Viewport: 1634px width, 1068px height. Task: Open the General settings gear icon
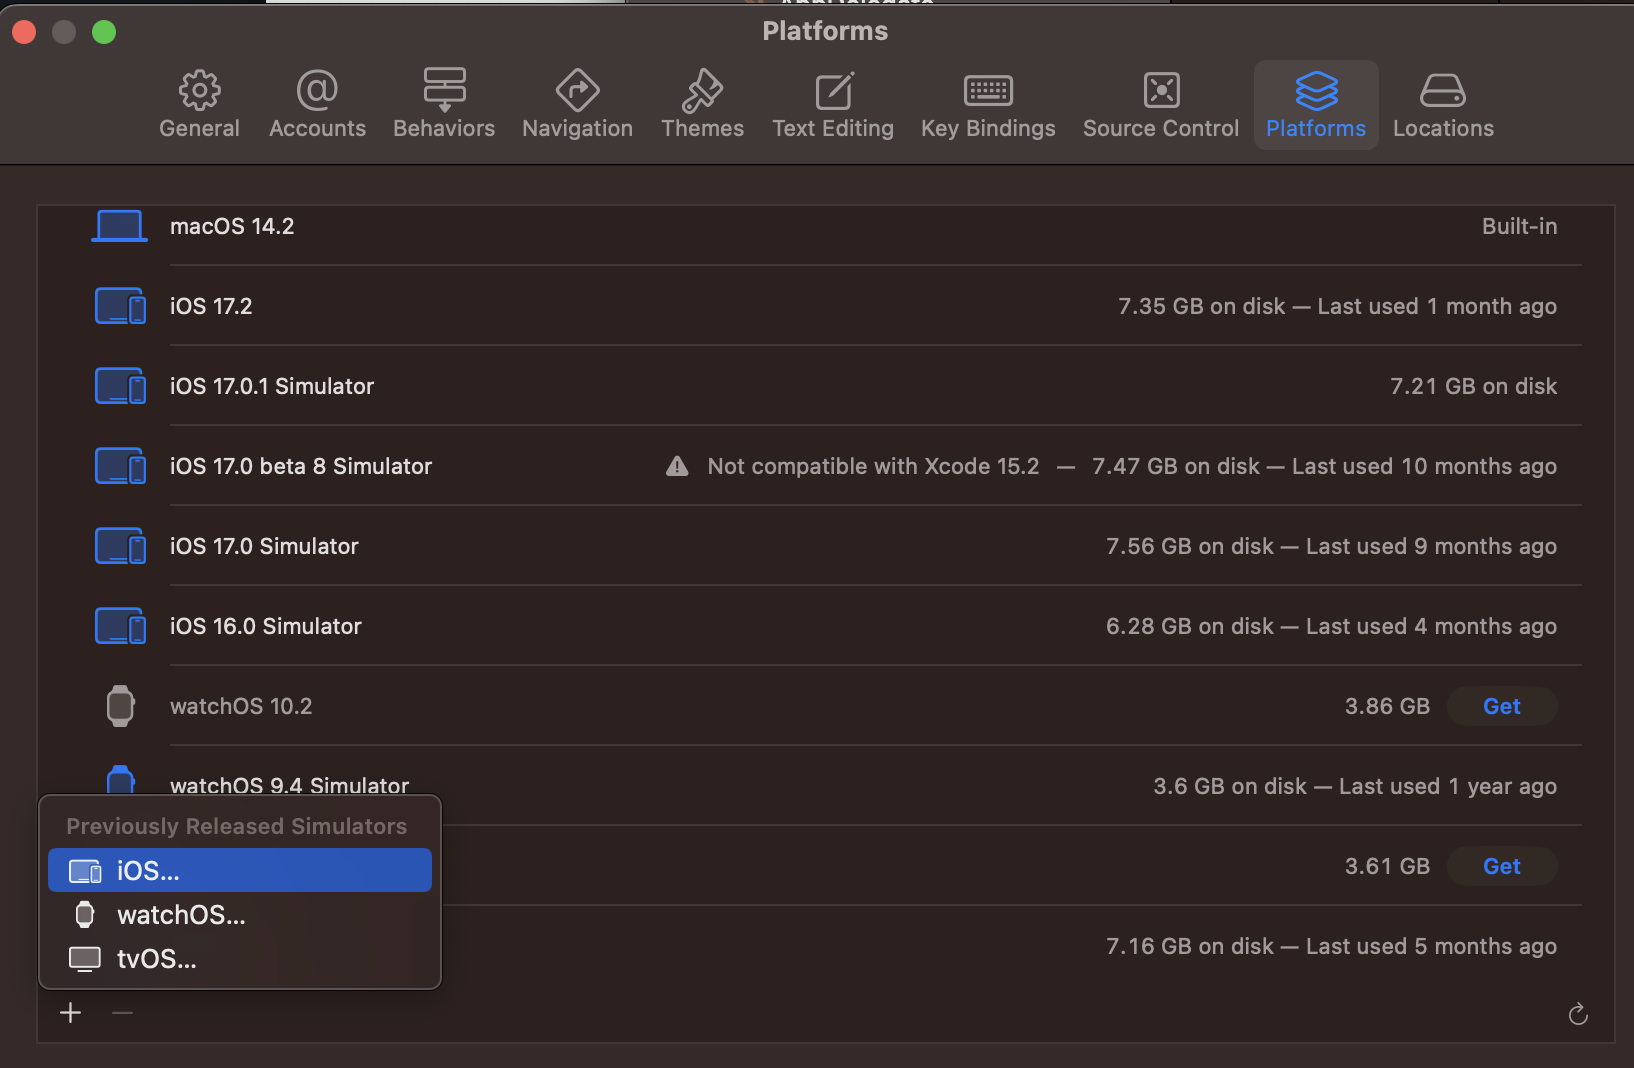(x=200, y=90)
